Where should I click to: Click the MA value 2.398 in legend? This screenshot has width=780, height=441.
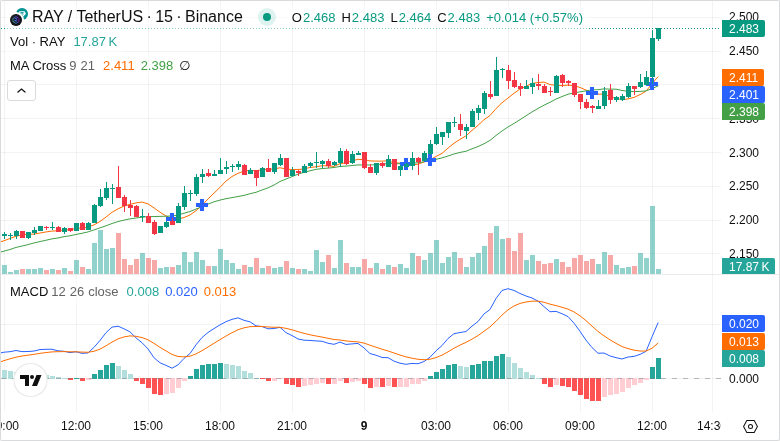click(157, 66)
